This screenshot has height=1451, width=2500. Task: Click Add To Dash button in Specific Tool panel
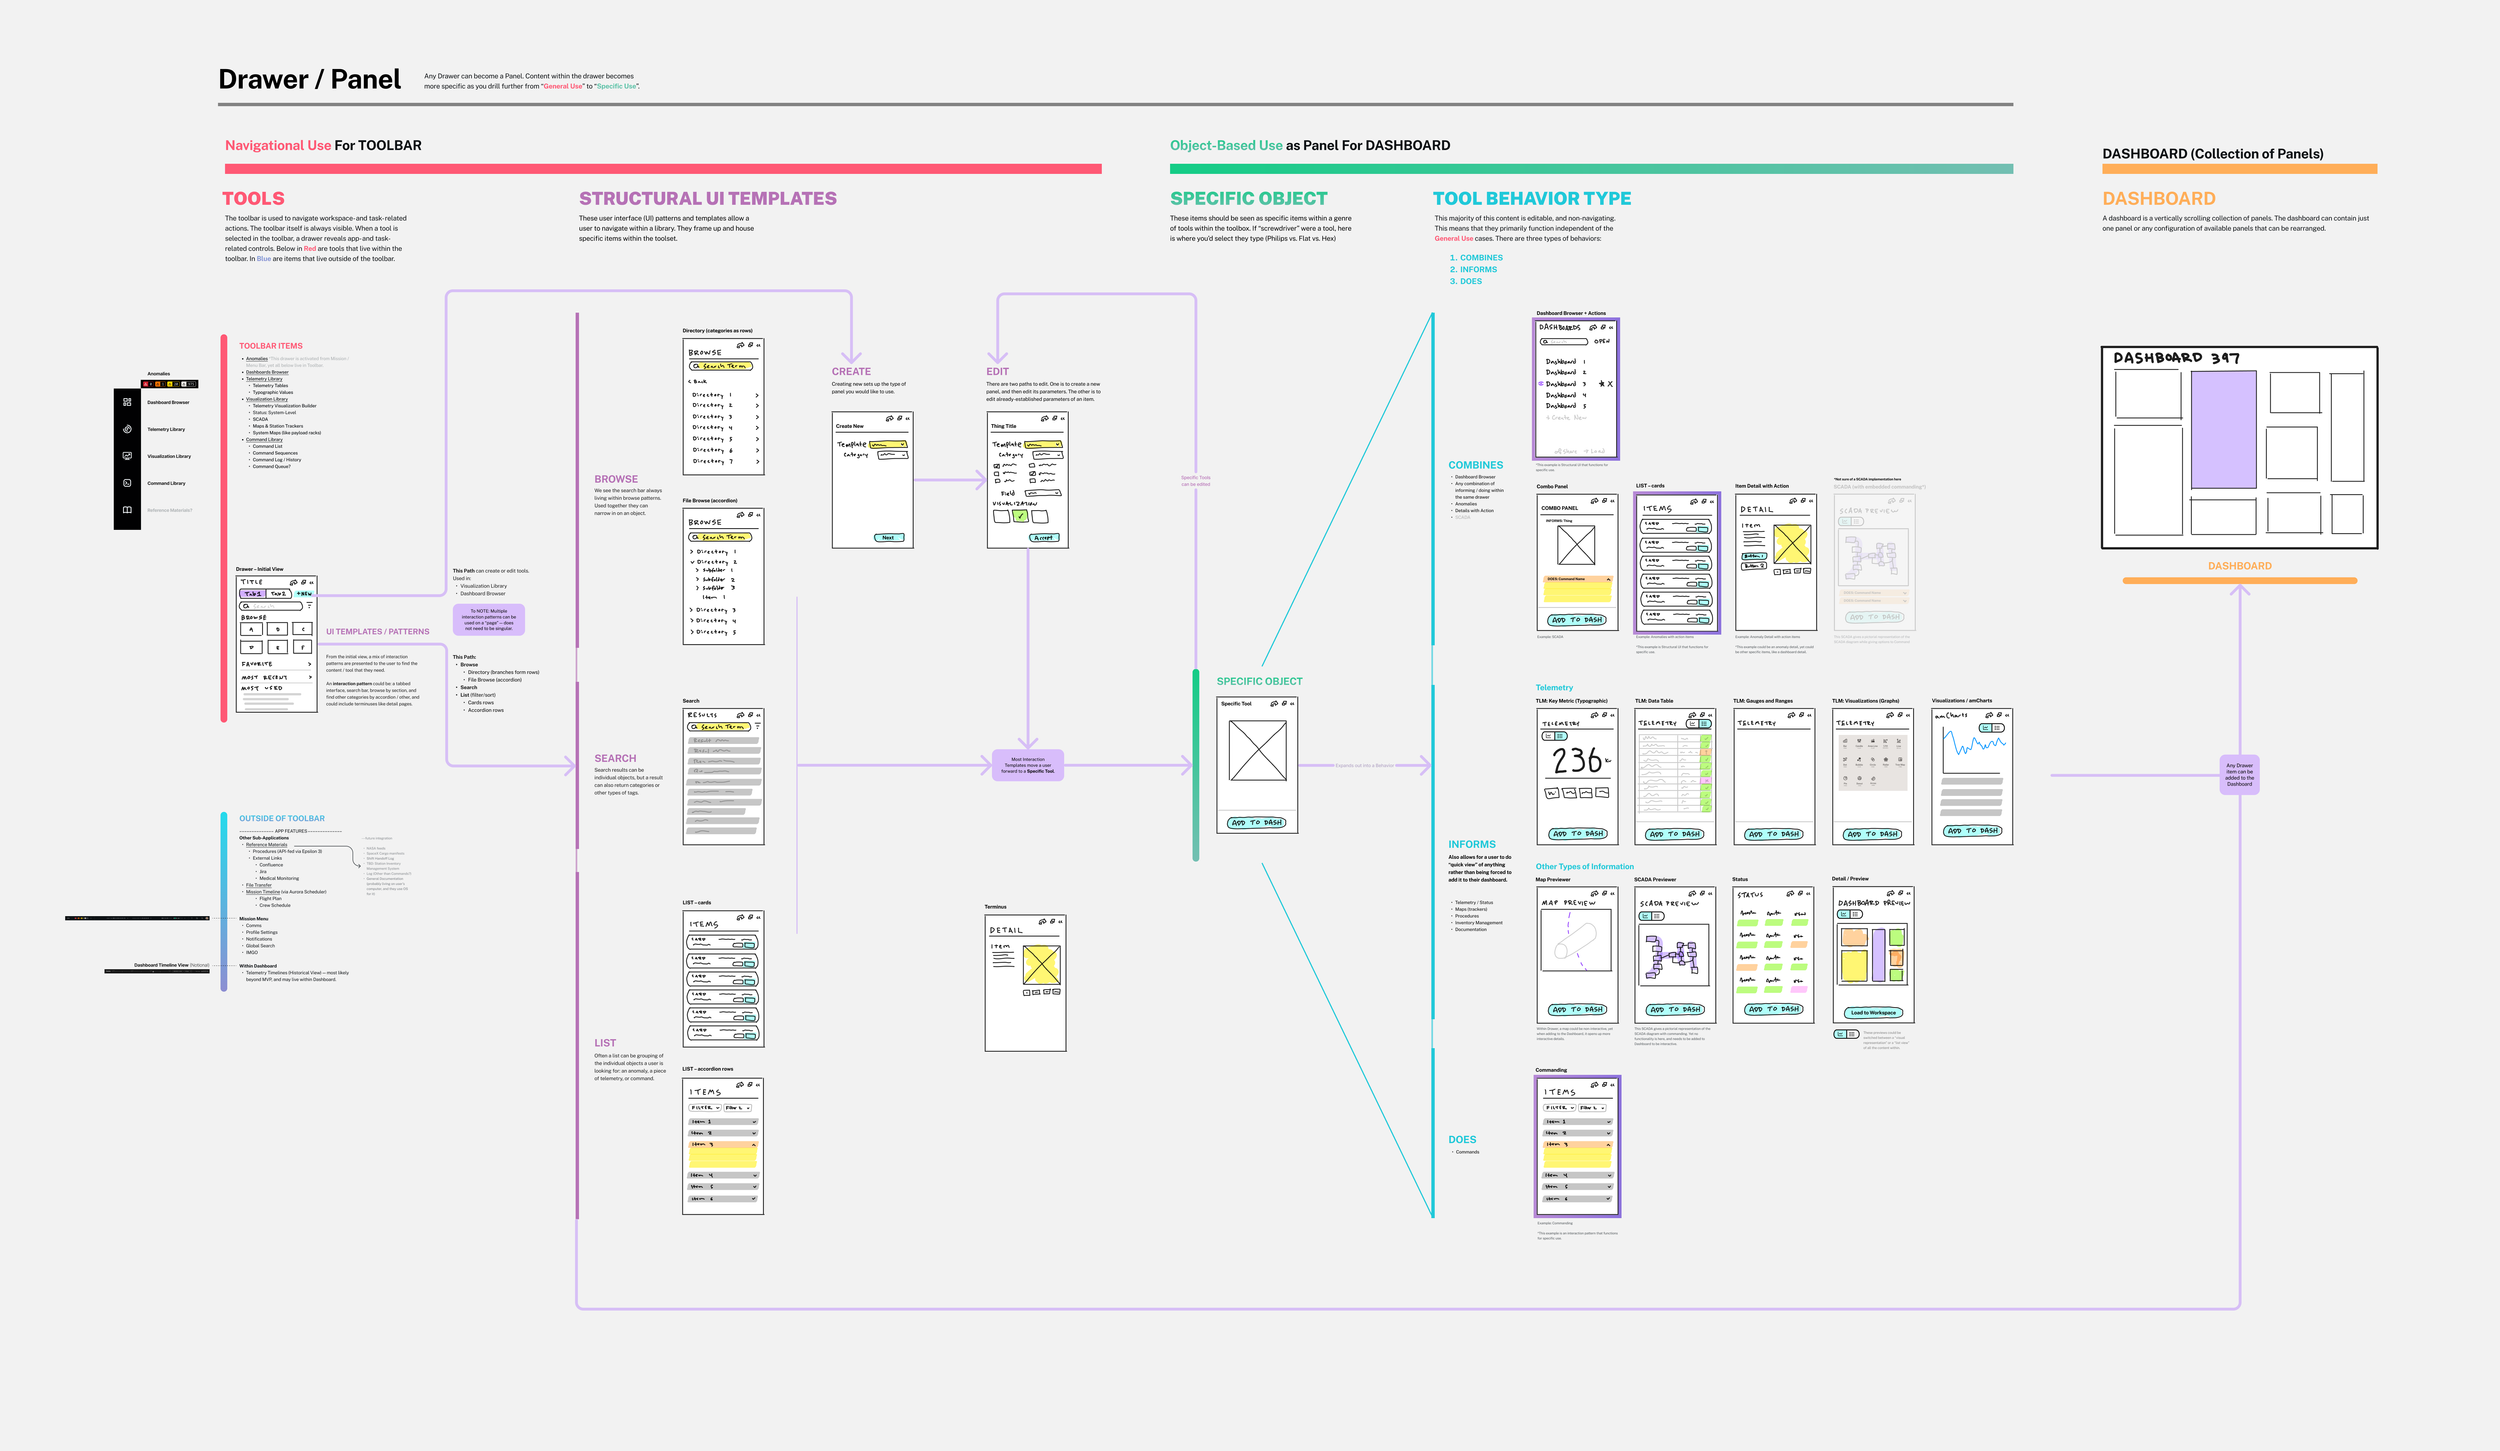pos(1257,823)
